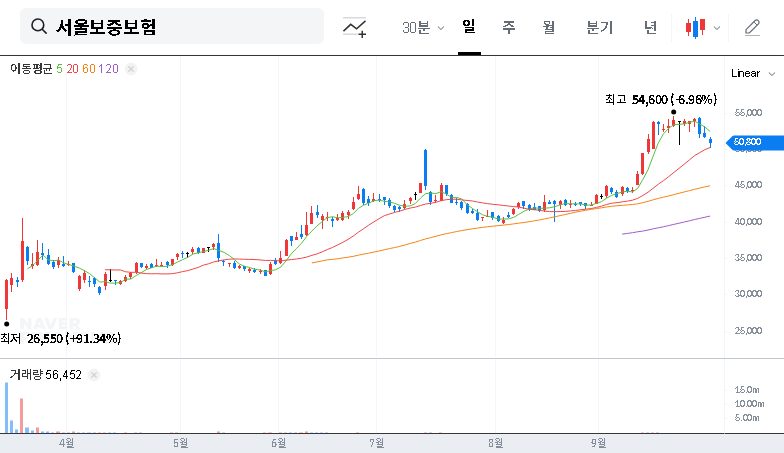Select the 일 daily tab
The width and height of the screenshot is (784, 453).
(x=469, y=26)
